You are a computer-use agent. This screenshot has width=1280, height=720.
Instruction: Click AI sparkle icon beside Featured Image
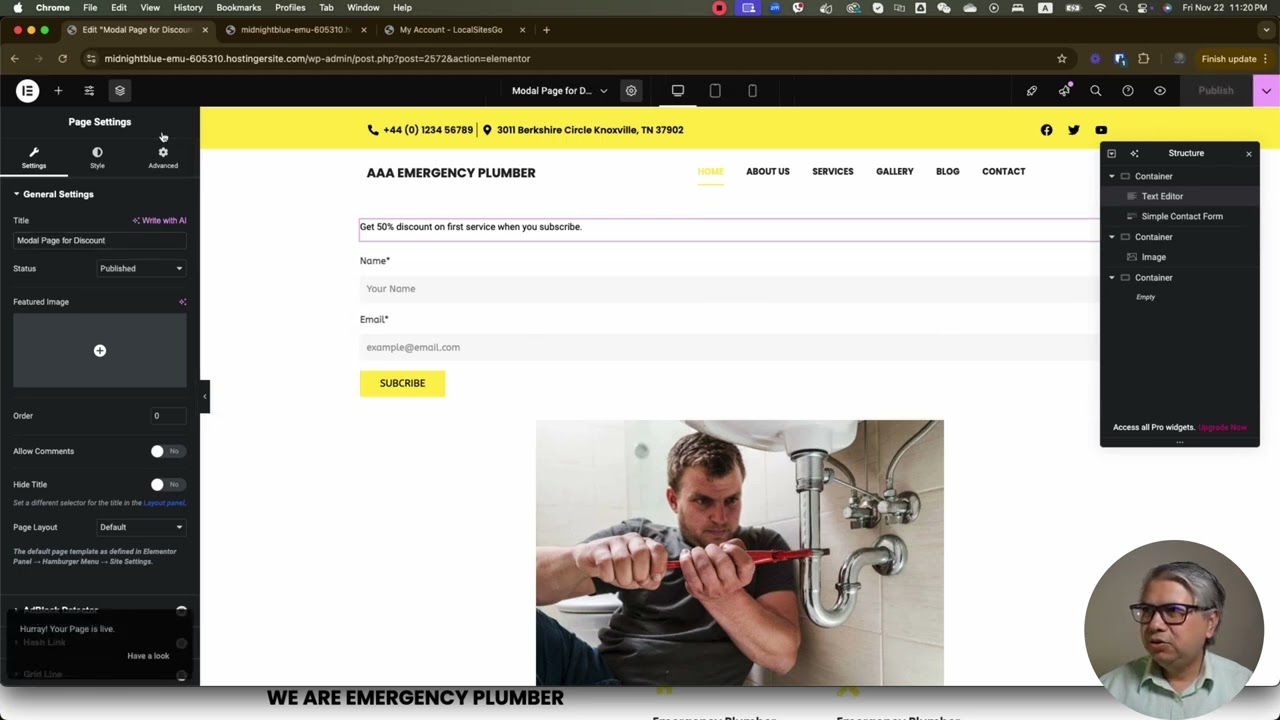point(182,302)
